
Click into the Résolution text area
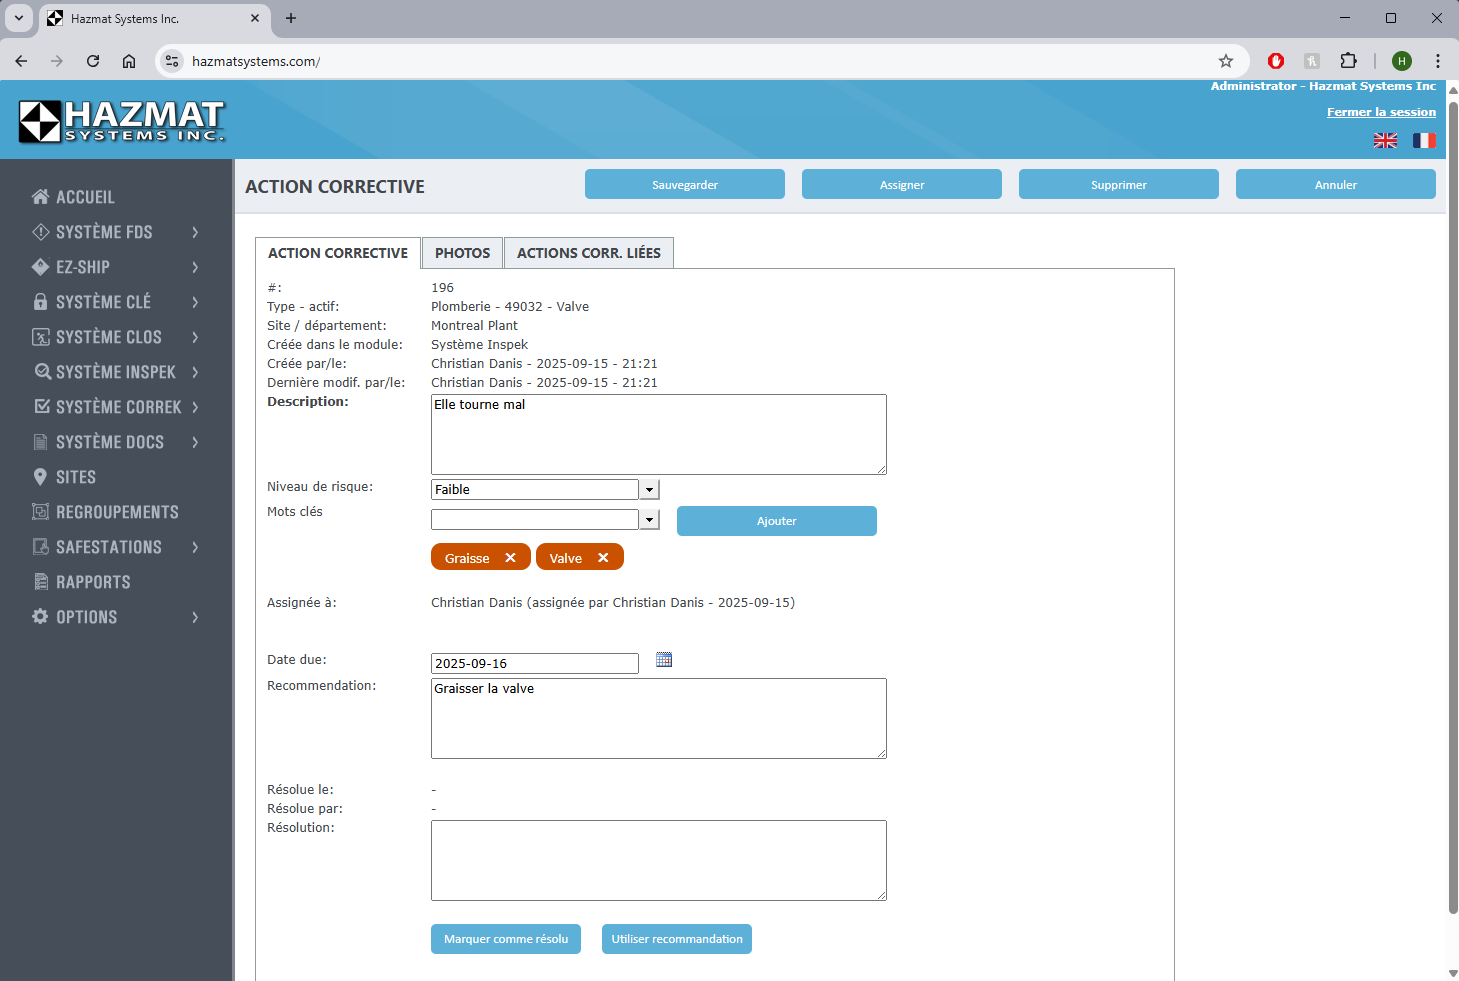(x=658, y=860)
